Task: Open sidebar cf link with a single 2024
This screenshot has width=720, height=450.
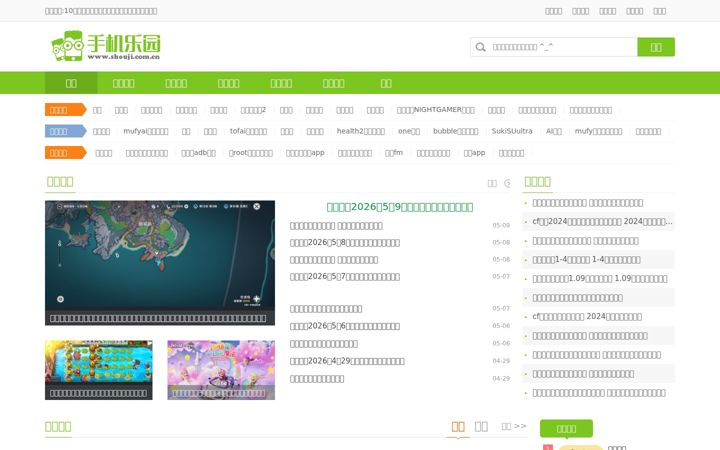Action: pos(587,317)
